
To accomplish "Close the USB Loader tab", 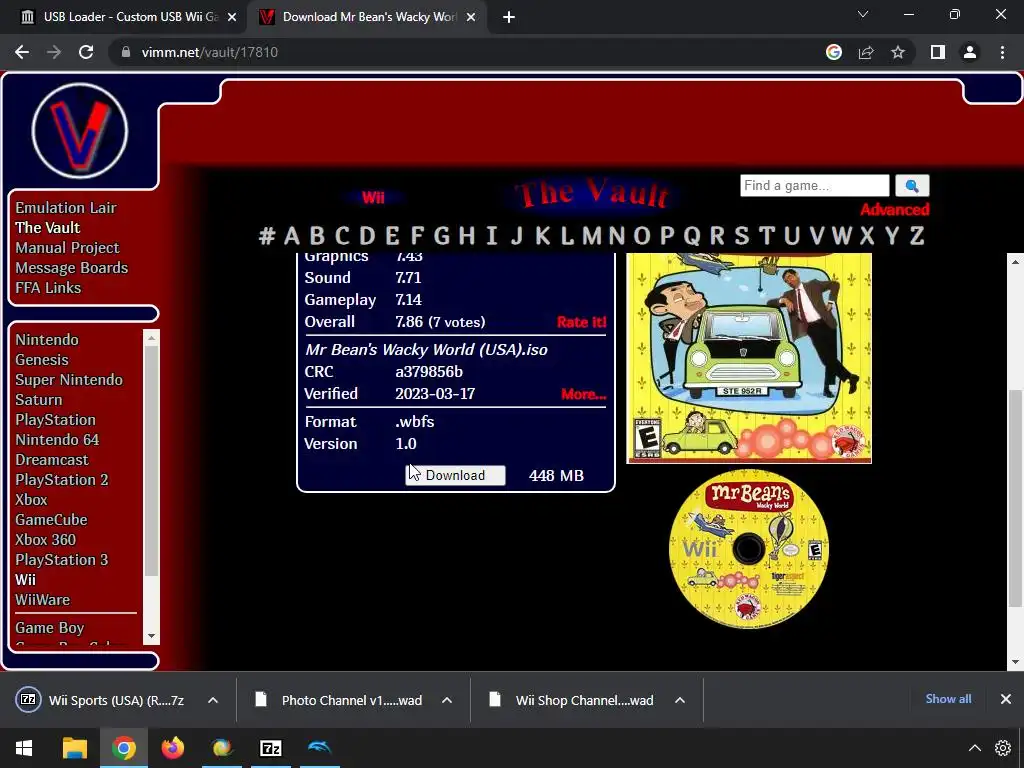I will [x=232, y=17].
